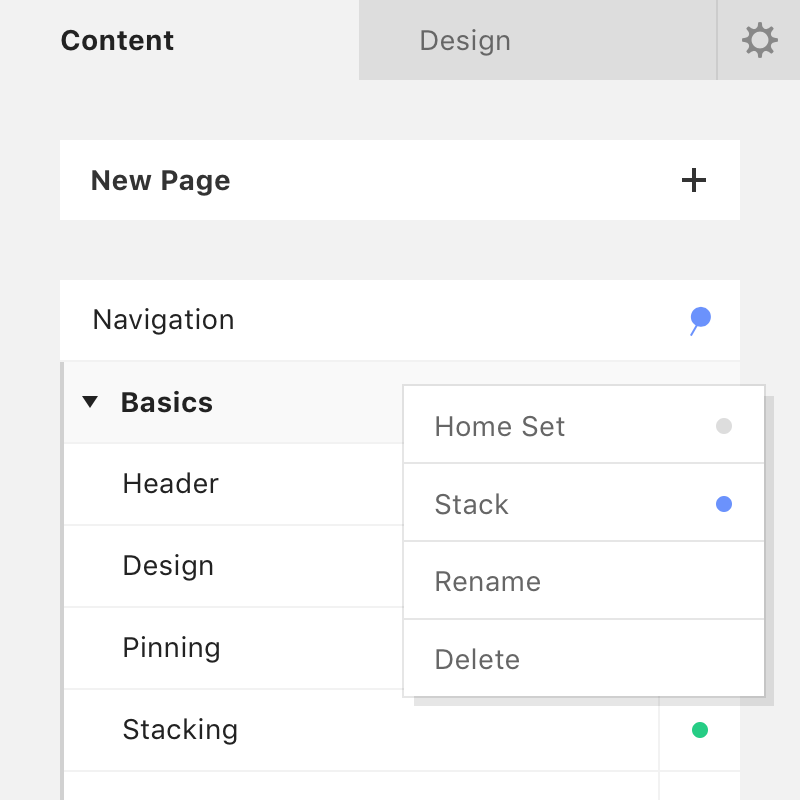Click the Basics group label
The height and width of the screenshot is (800, 800).
pos(167,403)
